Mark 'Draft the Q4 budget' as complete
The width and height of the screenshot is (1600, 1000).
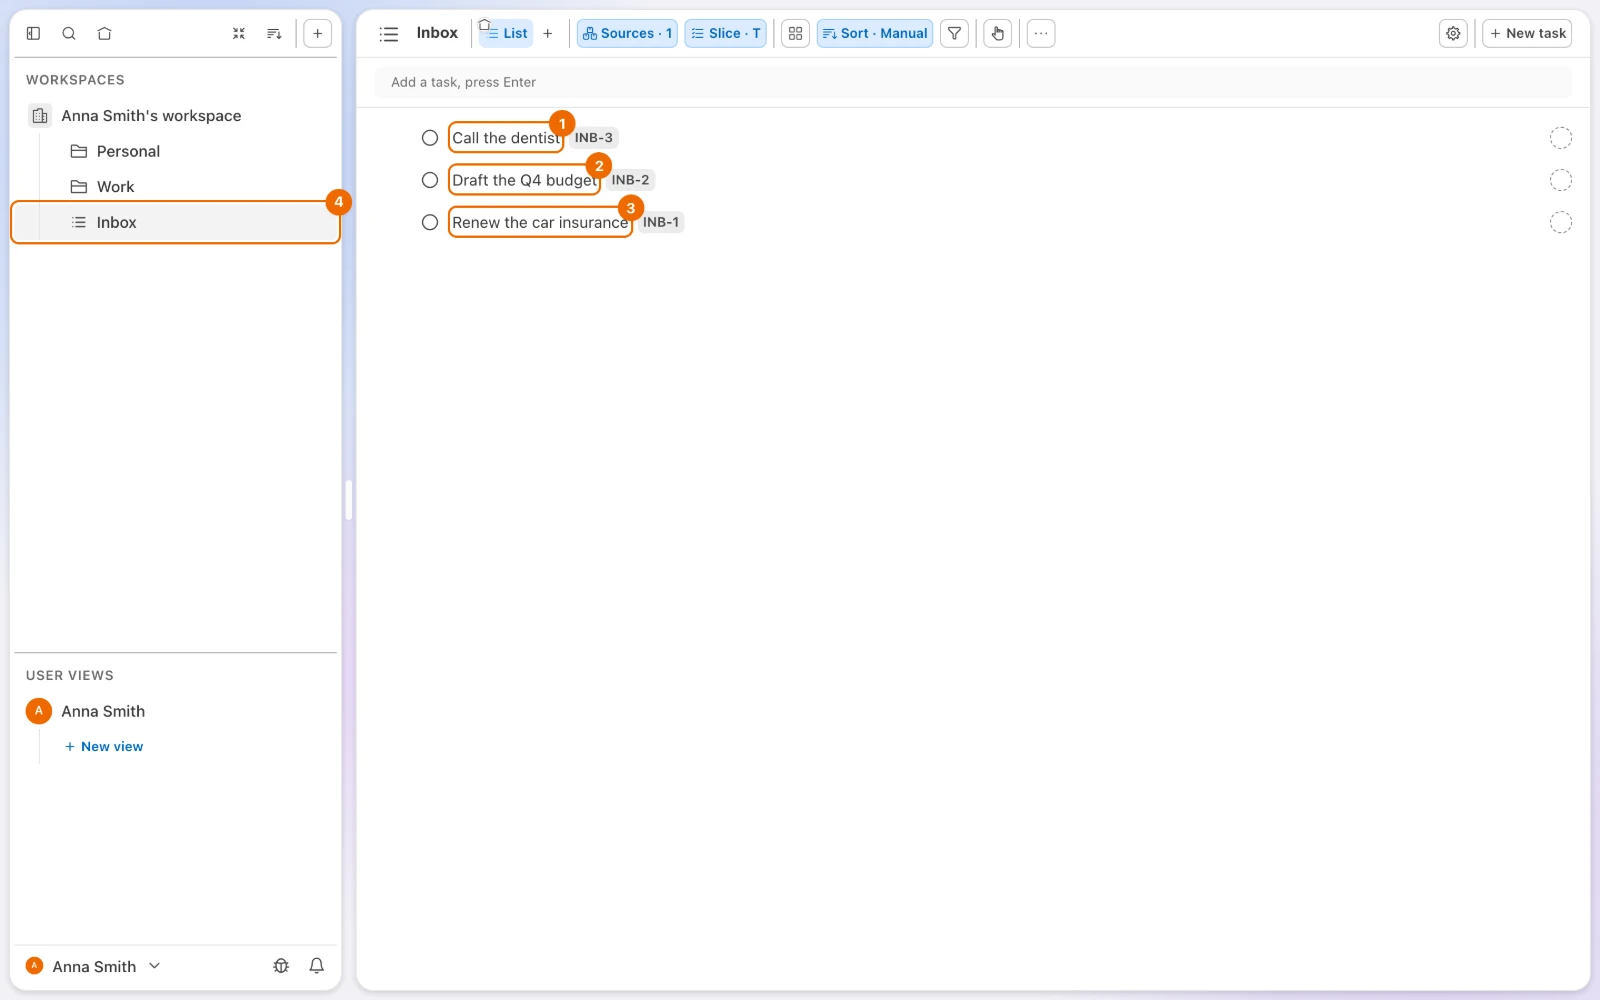tap(430, 180)
